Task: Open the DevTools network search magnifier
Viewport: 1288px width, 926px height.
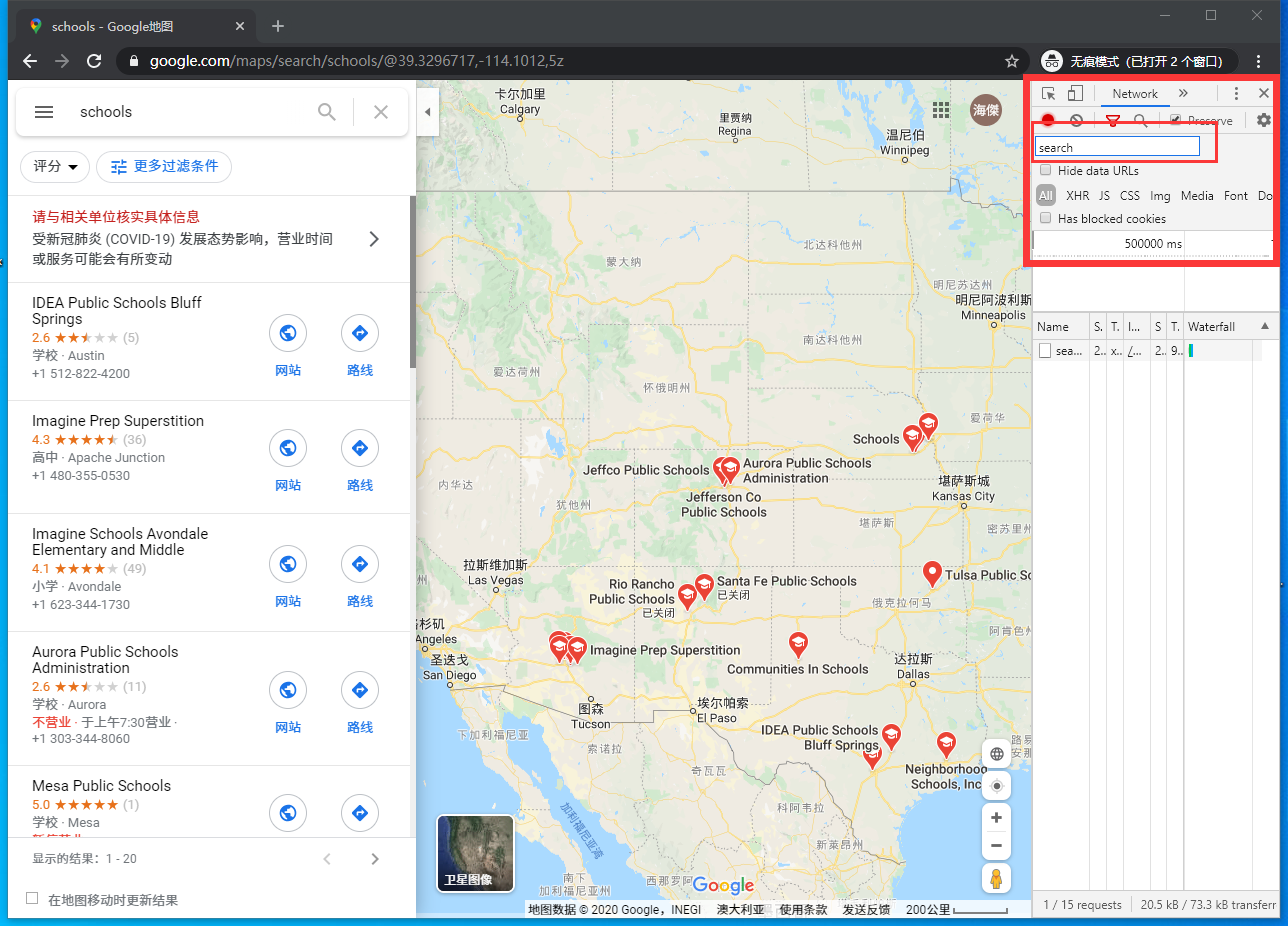Action: pyautogui.click(x=1140, y=121)
